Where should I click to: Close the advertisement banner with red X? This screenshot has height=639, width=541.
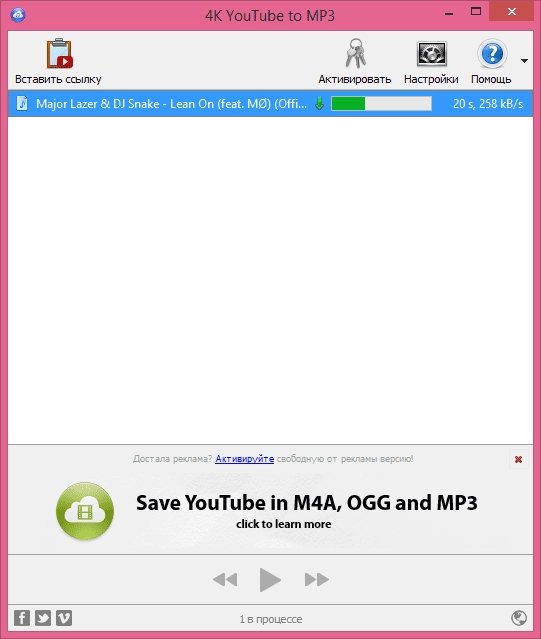pyautogui.click(x=519, y=460)
